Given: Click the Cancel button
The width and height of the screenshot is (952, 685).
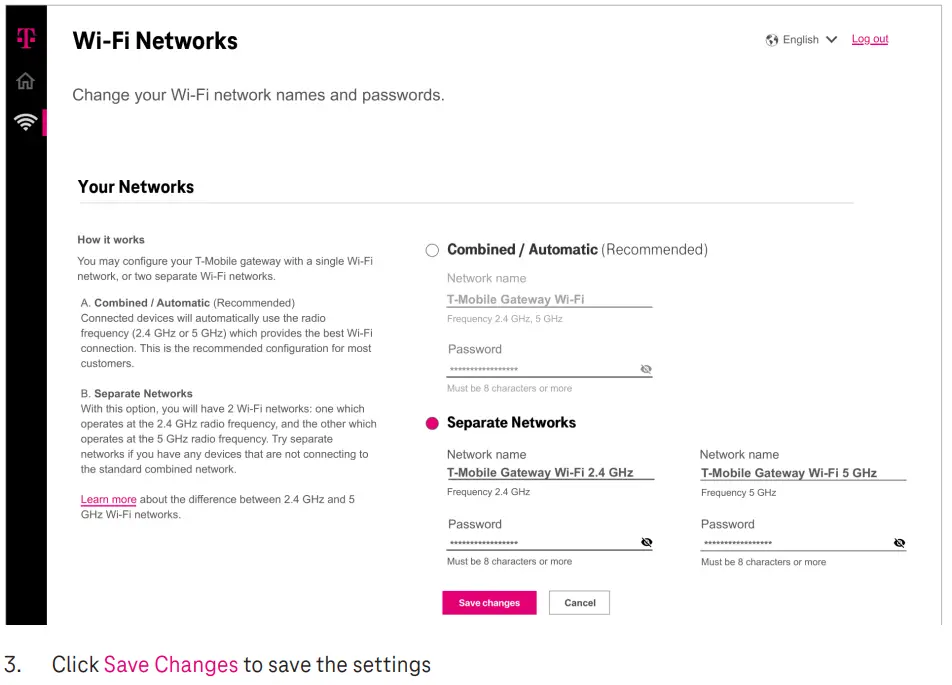Looking at the screenshot, I should (579, 602).
